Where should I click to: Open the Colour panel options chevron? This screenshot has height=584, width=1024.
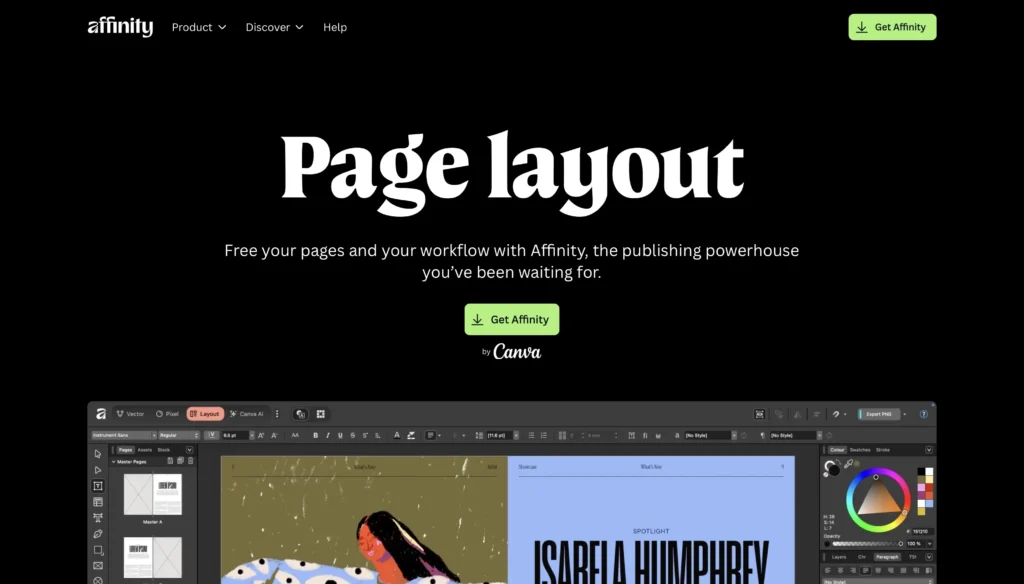[929, 449]
